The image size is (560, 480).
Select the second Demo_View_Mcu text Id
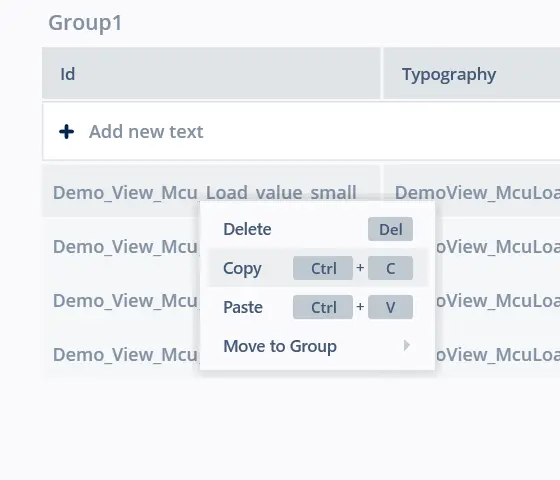(125, 247)
